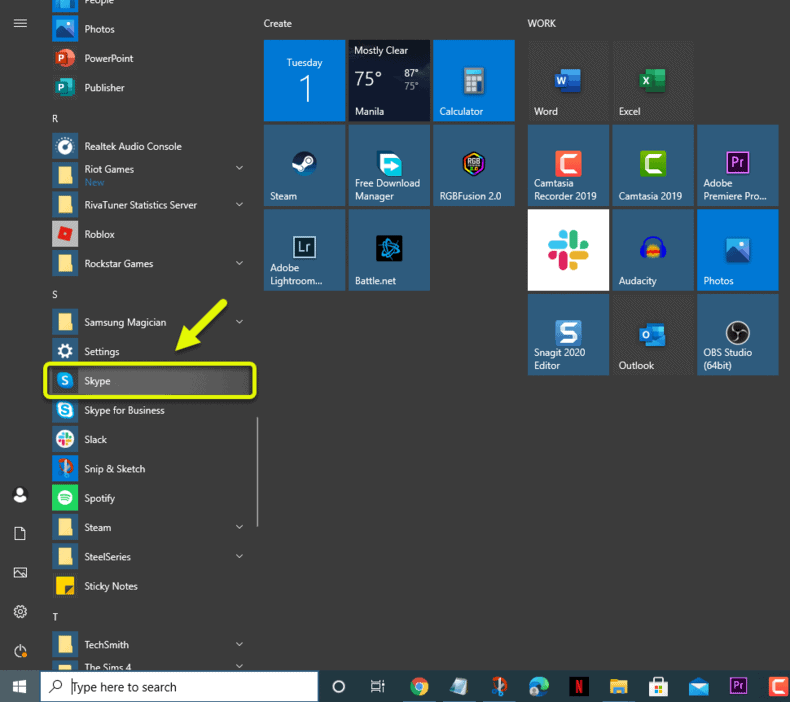Launch the RGBFusion 2.0 tile

(474, 165)
